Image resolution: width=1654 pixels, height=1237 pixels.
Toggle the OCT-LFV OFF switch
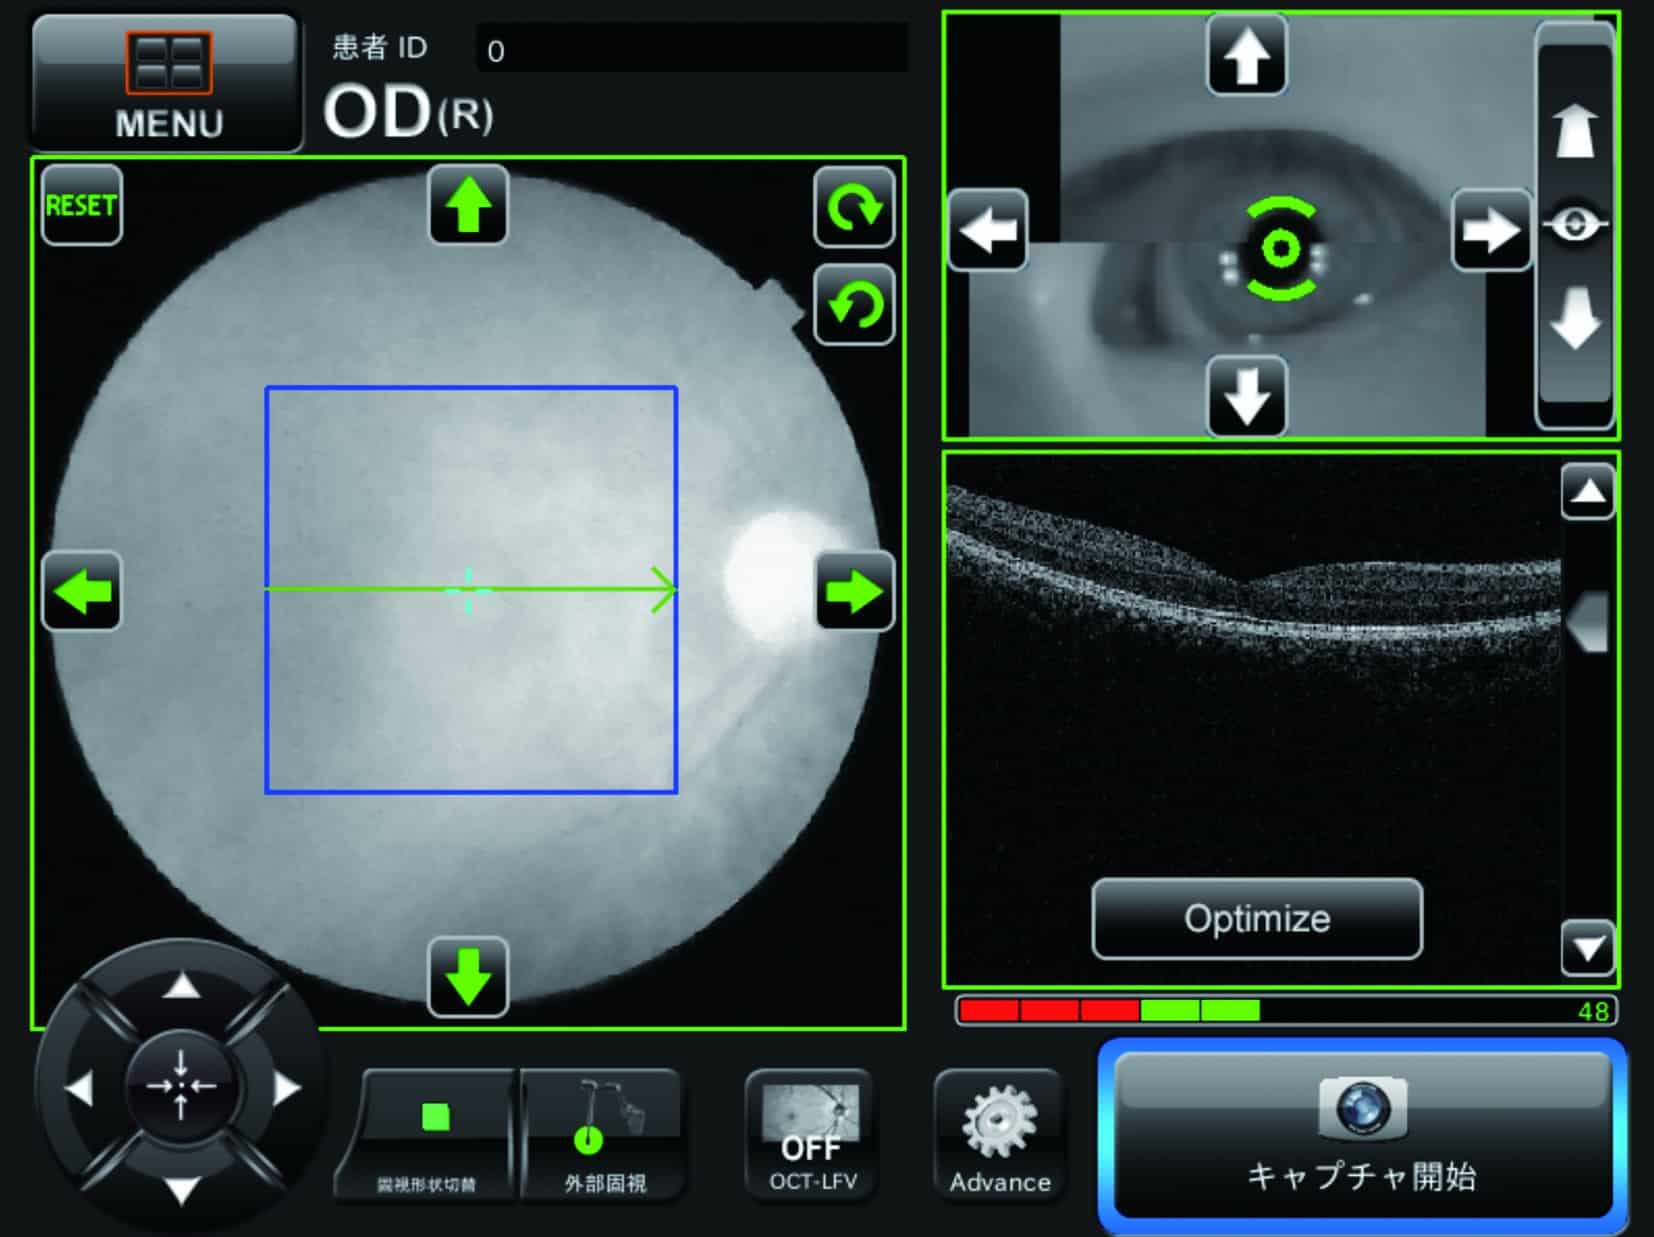pos(811,1135)
